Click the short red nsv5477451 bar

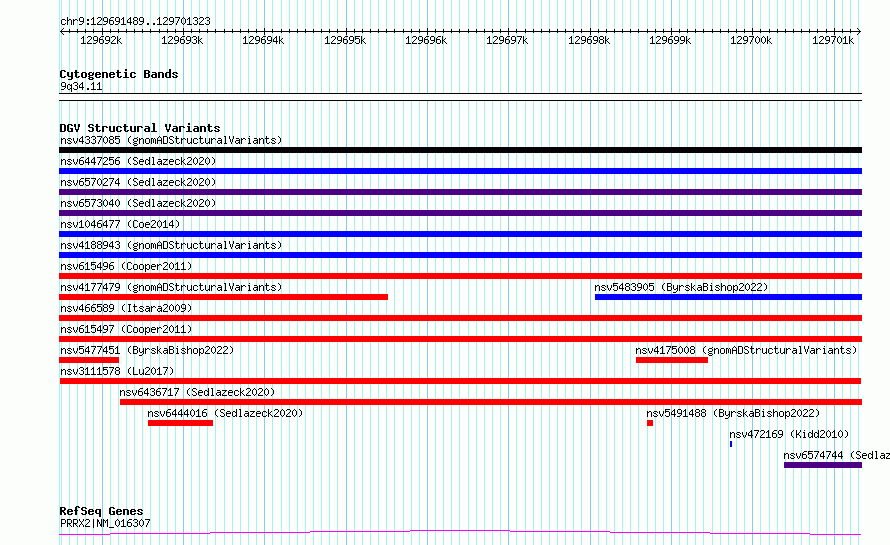pos(89,360)
